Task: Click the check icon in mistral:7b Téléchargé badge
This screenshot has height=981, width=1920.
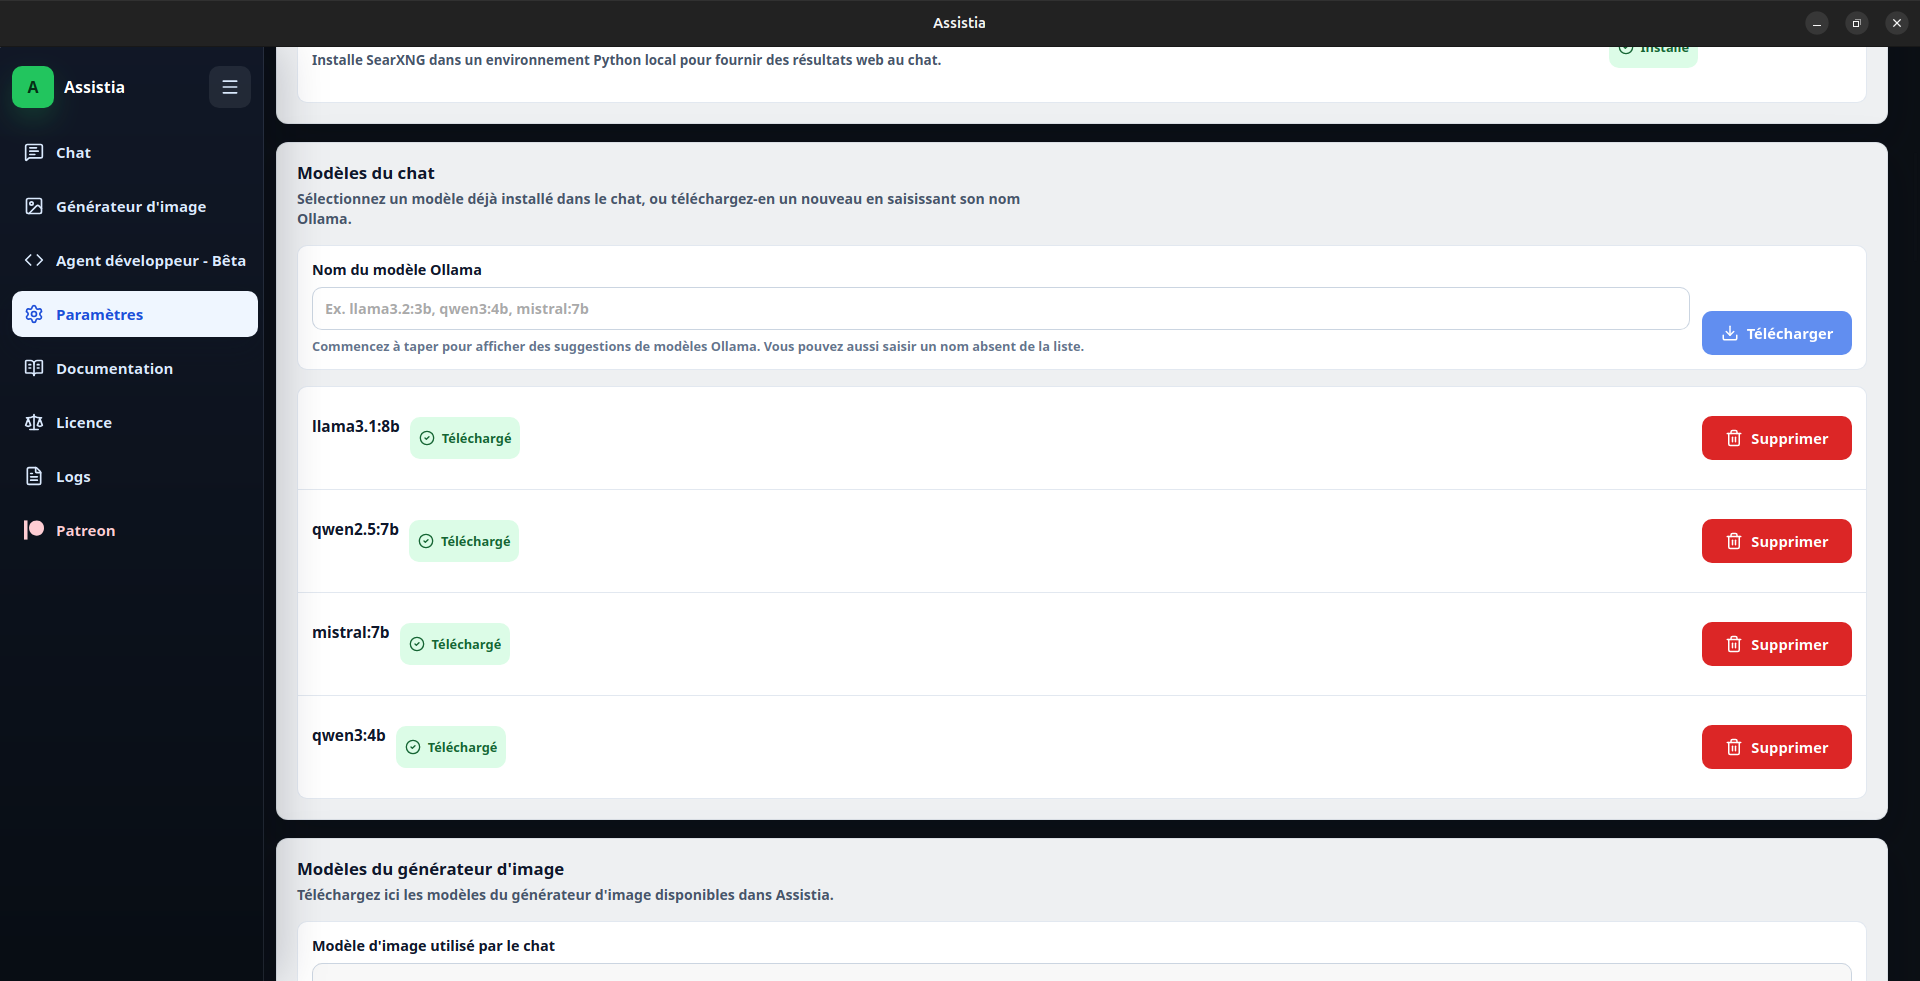Action: (x=417, y=644)
